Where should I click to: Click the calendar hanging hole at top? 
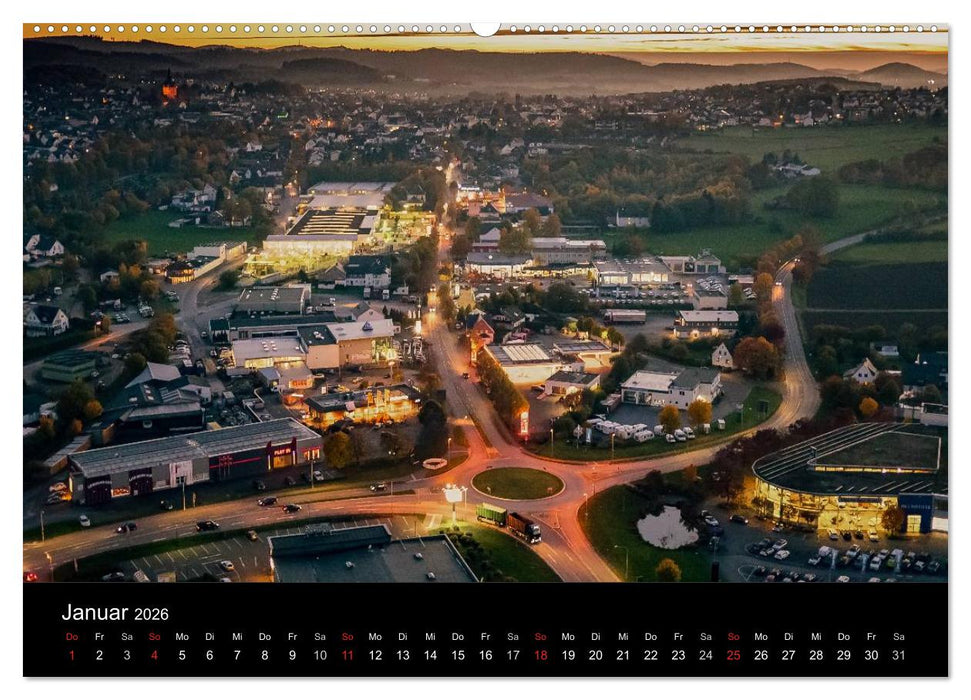[x=485, y=28]
